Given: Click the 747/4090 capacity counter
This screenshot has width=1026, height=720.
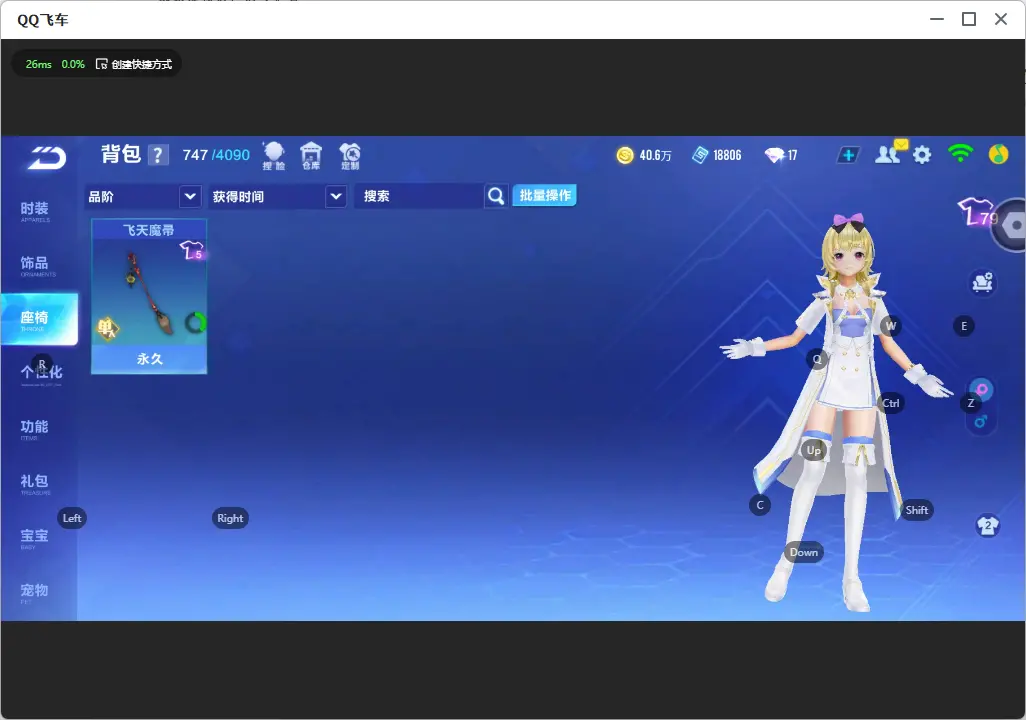Looking at the screenshot, I should [216, 155].
